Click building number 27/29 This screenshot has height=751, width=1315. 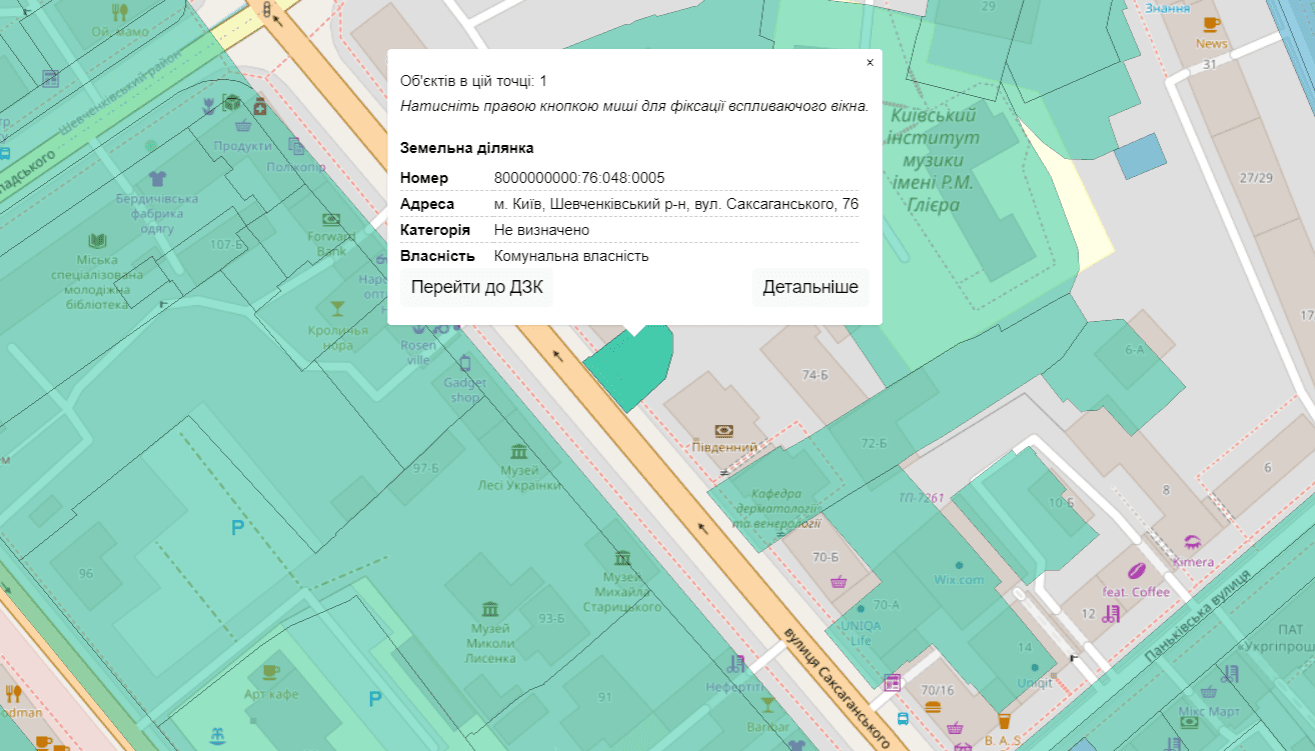pos(1255,178)
